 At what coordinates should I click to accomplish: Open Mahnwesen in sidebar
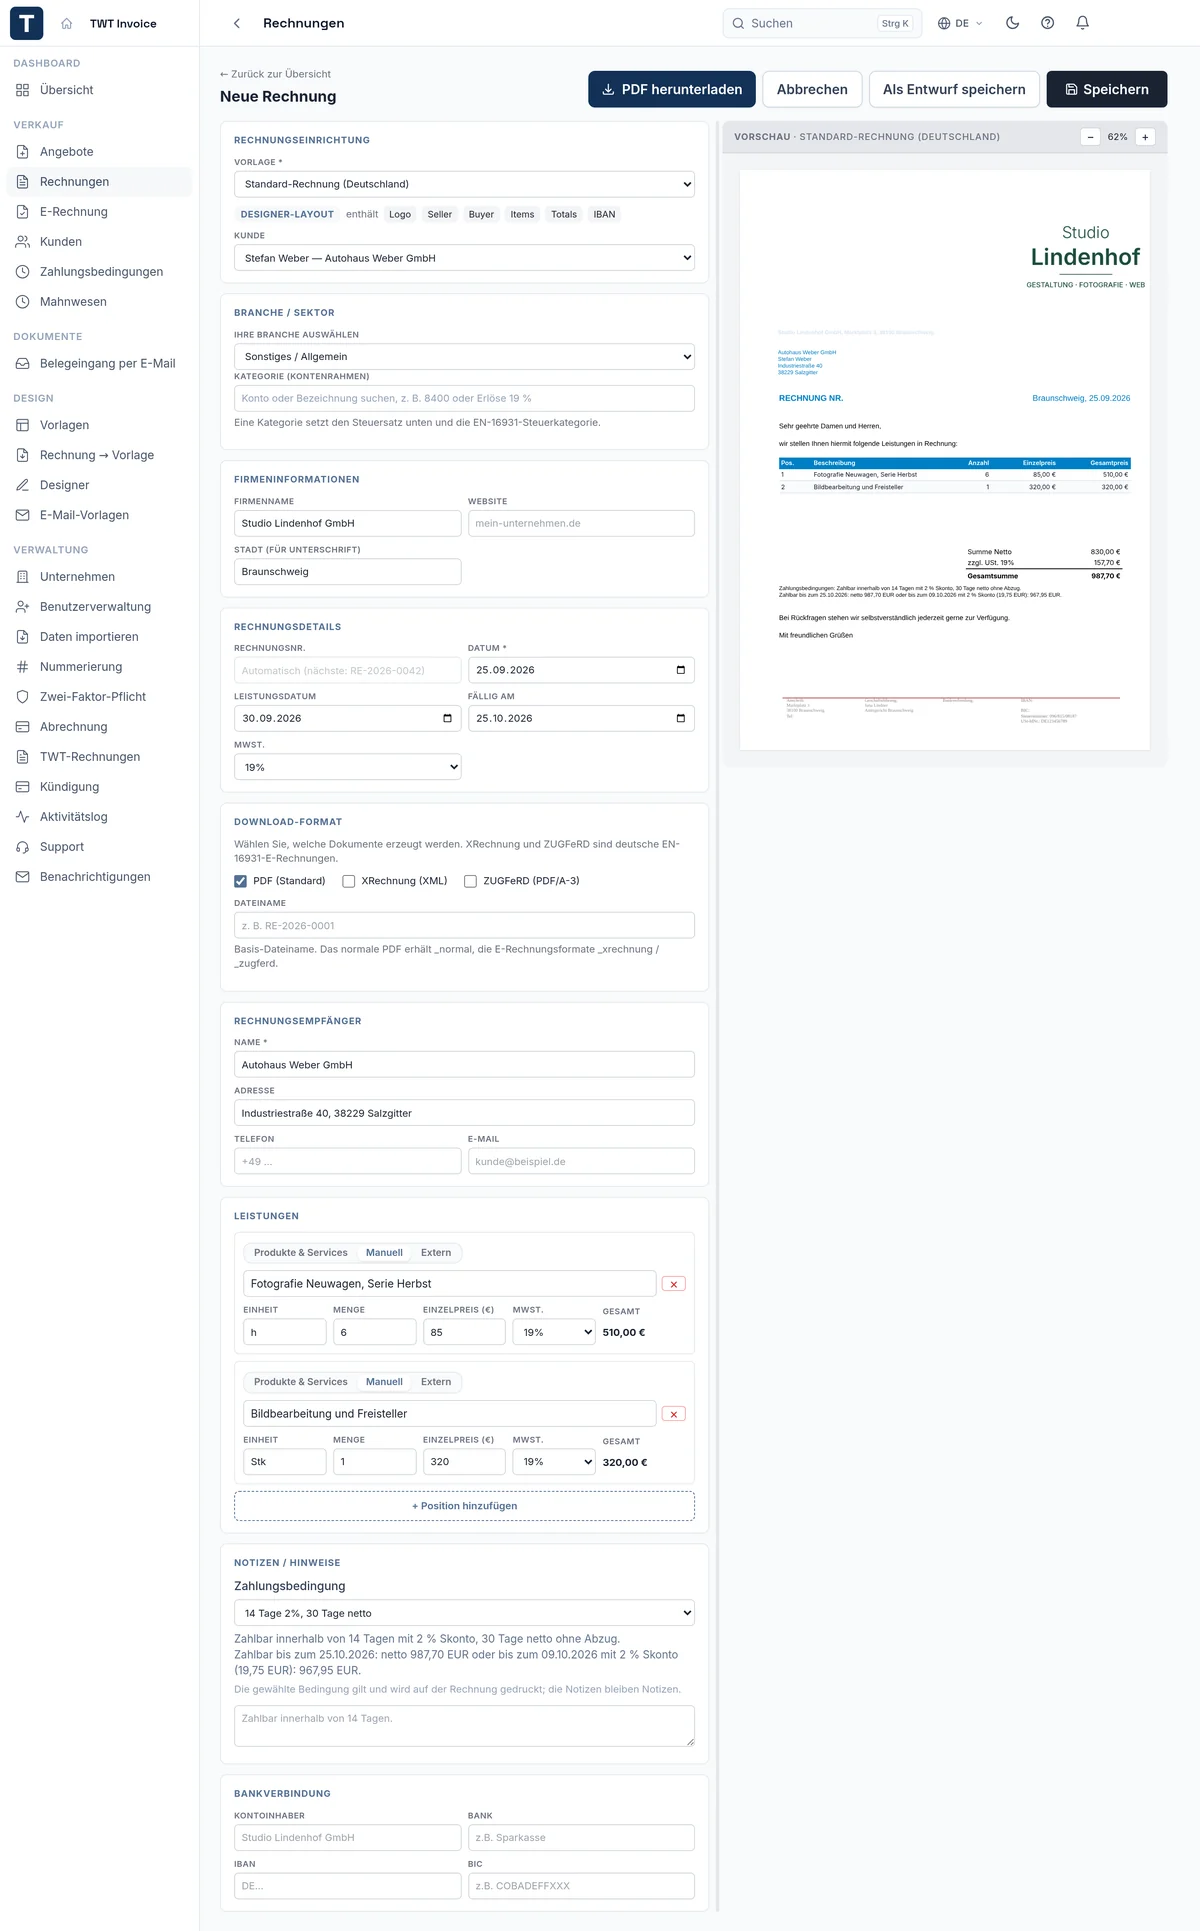pyautogui.click(x=100, y=302)
